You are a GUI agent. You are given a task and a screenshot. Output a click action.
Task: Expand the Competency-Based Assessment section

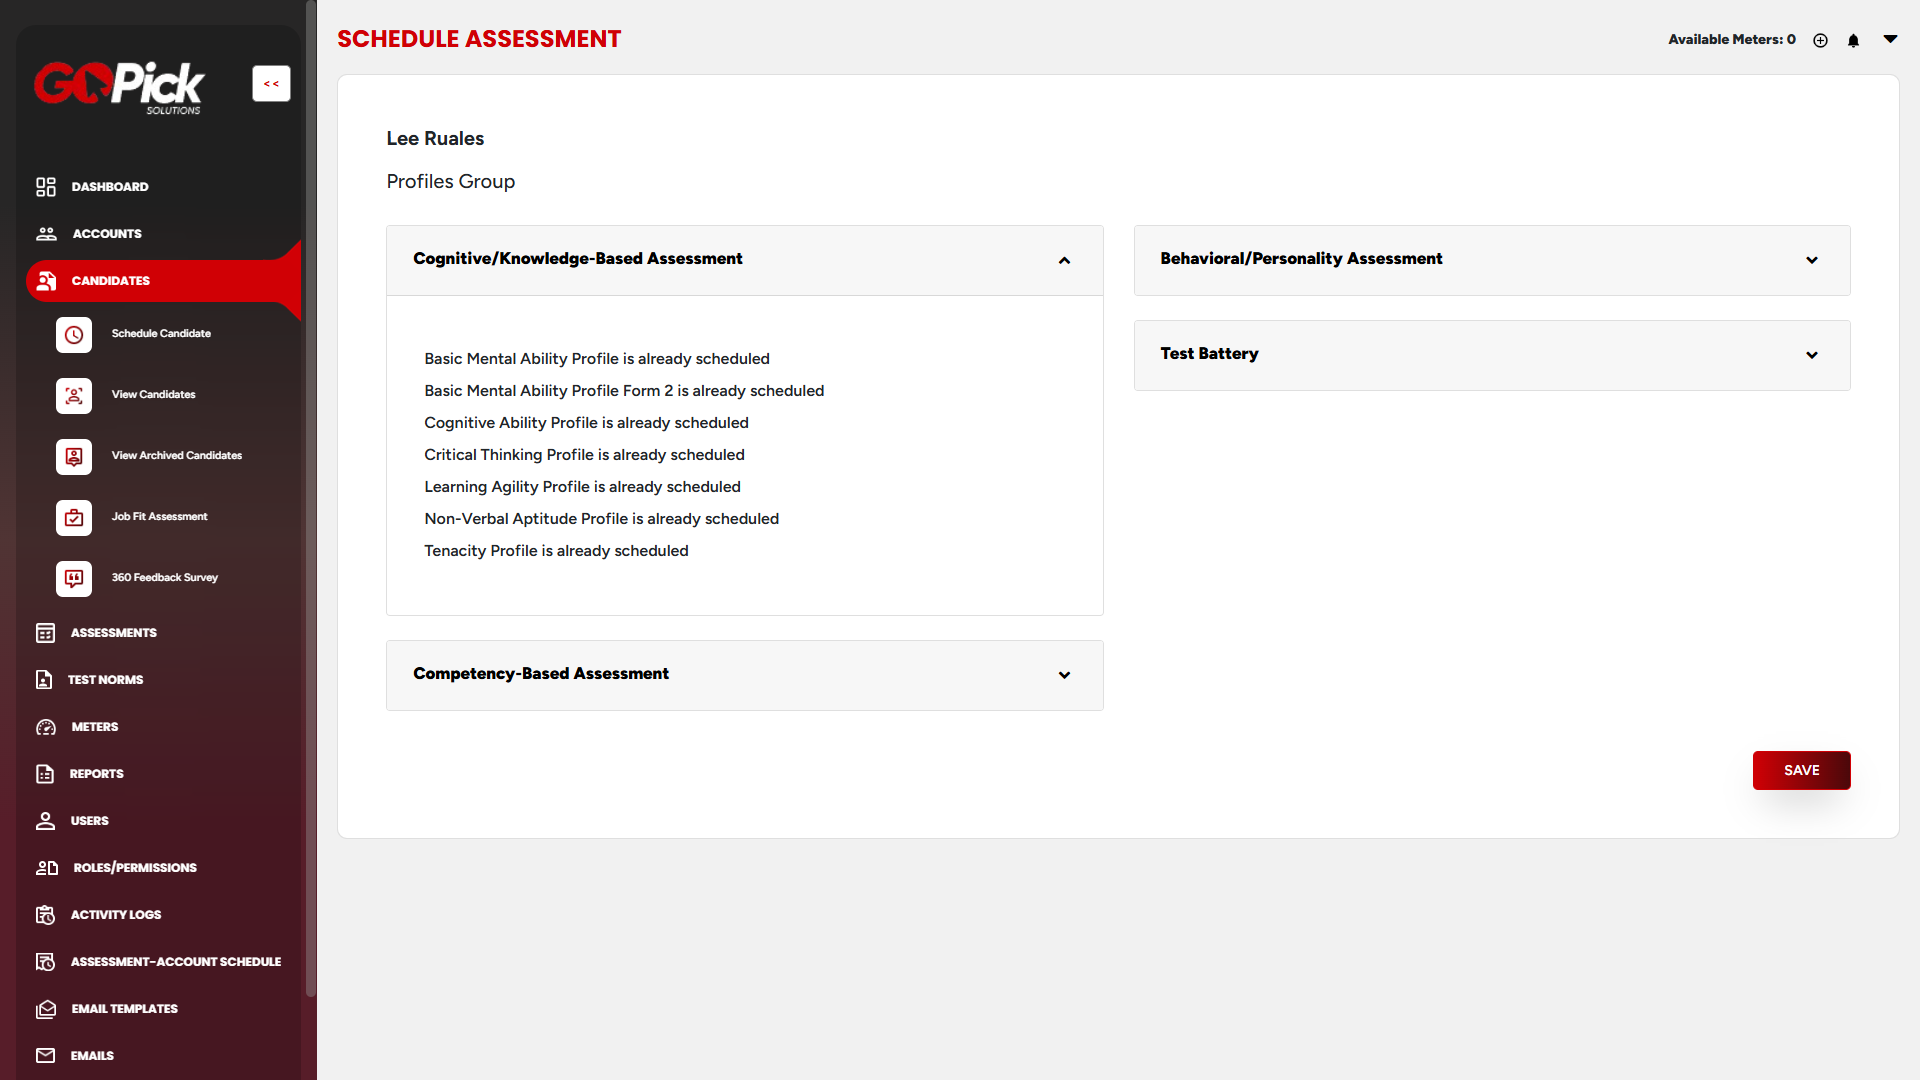(1064, 676)
